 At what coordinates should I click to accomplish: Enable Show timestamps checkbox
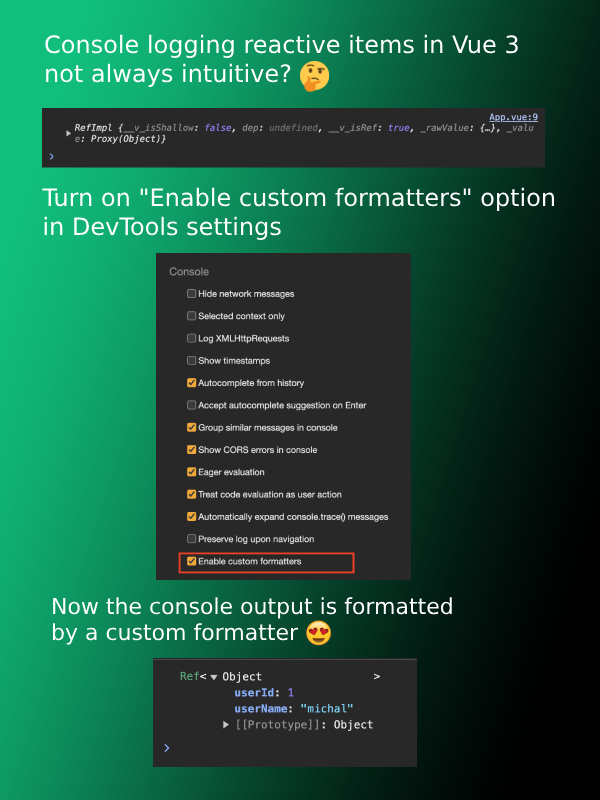tap(191, 360)
